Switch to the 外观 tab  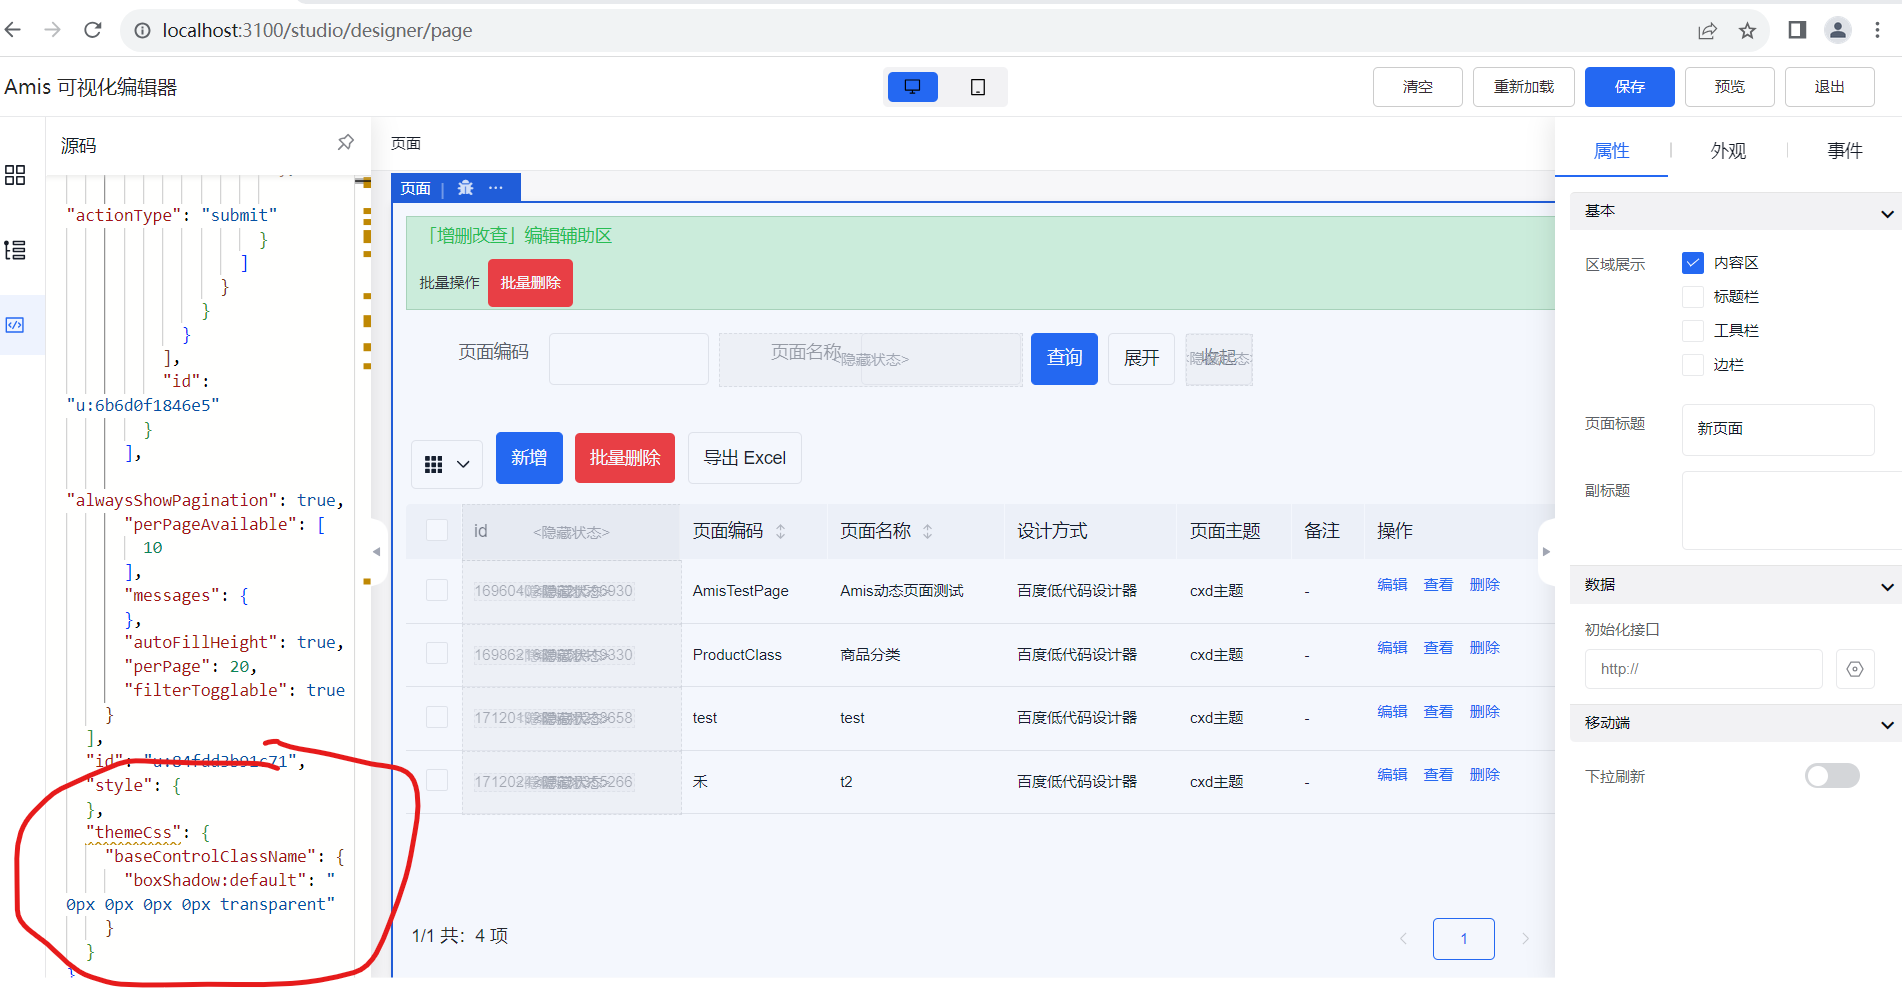pos(1728,150)
